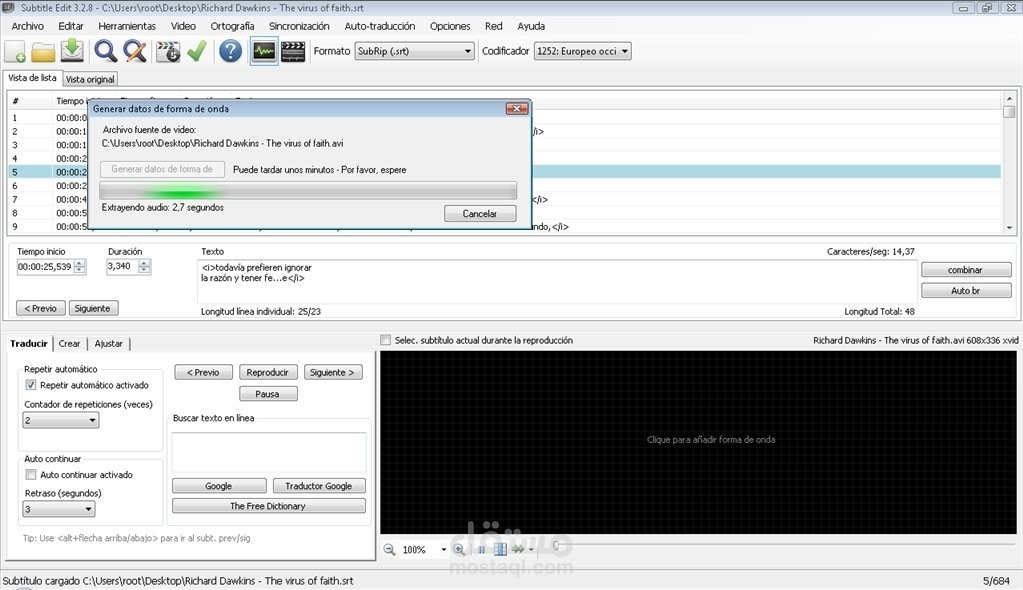Click the Google search button
Image resolution: width=1023 pixels, height=590 pixels.
coord(219,486)
